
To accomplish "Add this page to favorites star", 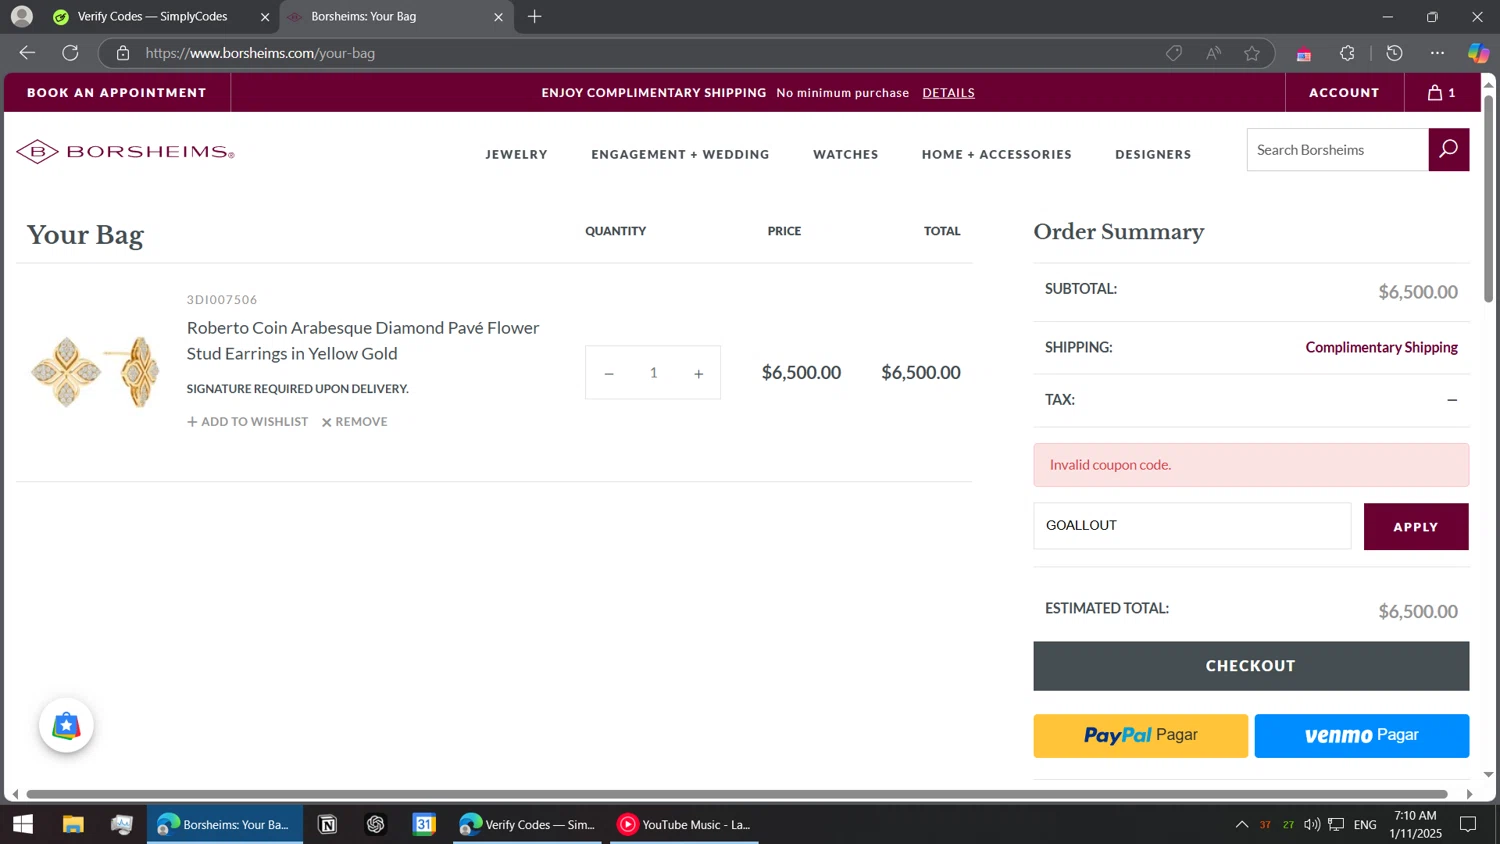I will pyautogui.click(x=1252, y=53).
